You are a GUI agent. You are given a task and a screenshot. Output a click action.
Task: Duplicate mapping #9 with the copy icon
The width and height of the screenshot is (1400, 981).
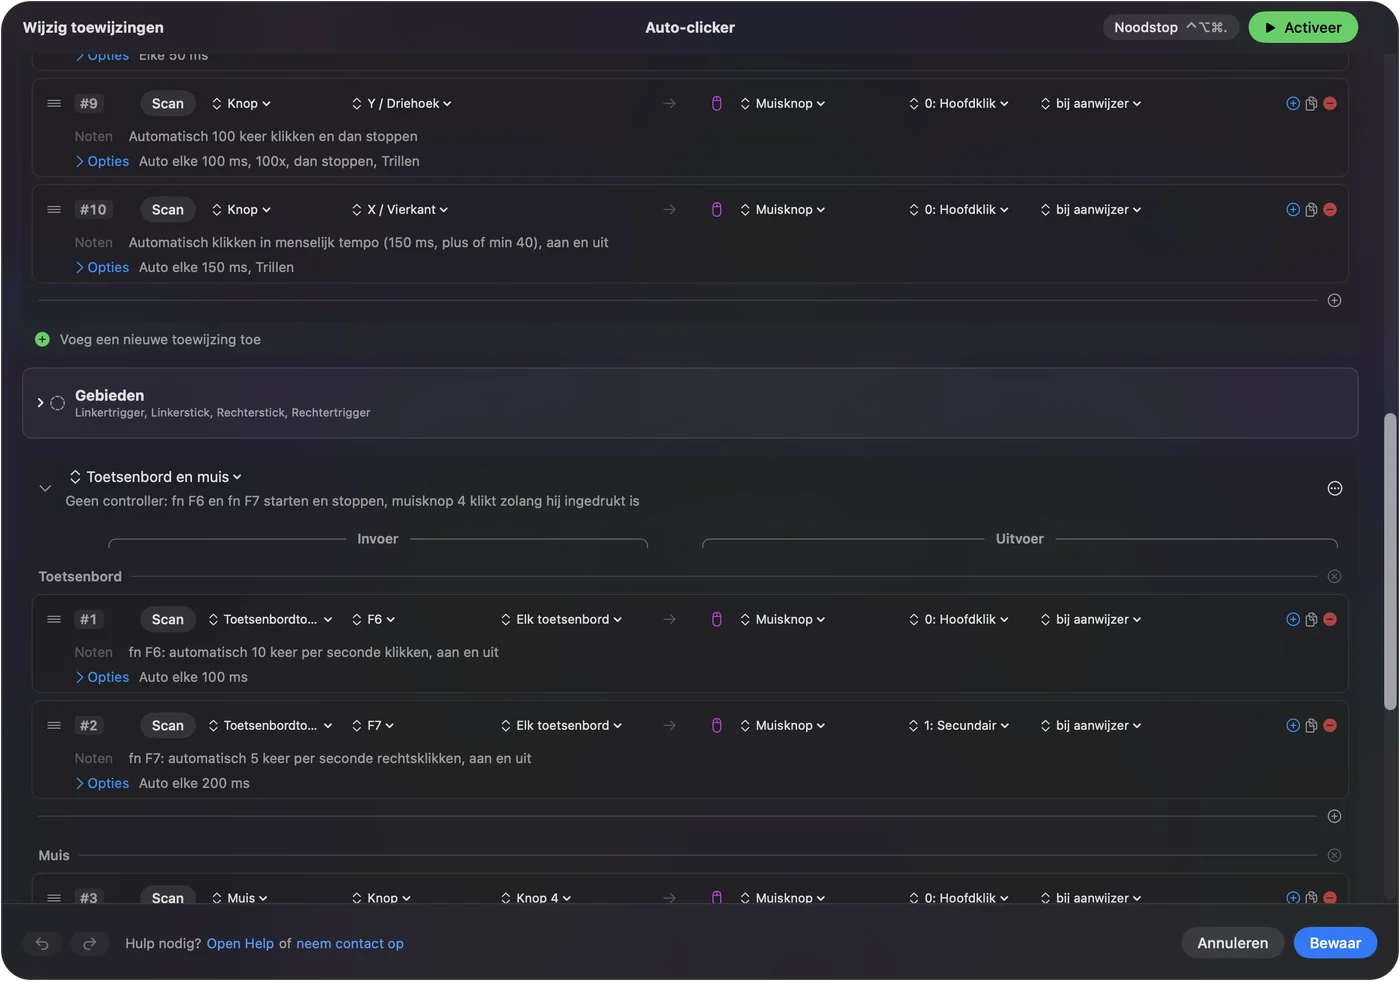pos(1311,104)
